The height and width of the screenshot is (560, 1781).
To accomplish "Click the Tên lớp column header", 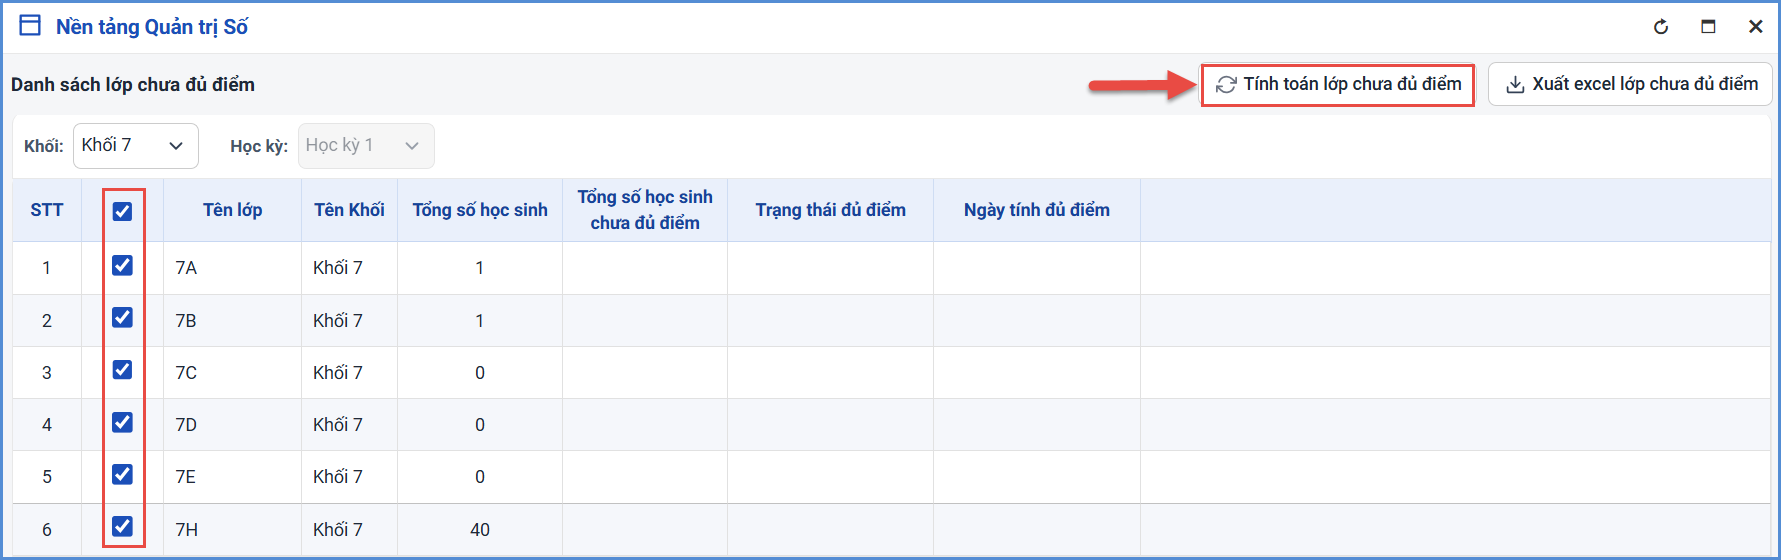I will (232, 210).
